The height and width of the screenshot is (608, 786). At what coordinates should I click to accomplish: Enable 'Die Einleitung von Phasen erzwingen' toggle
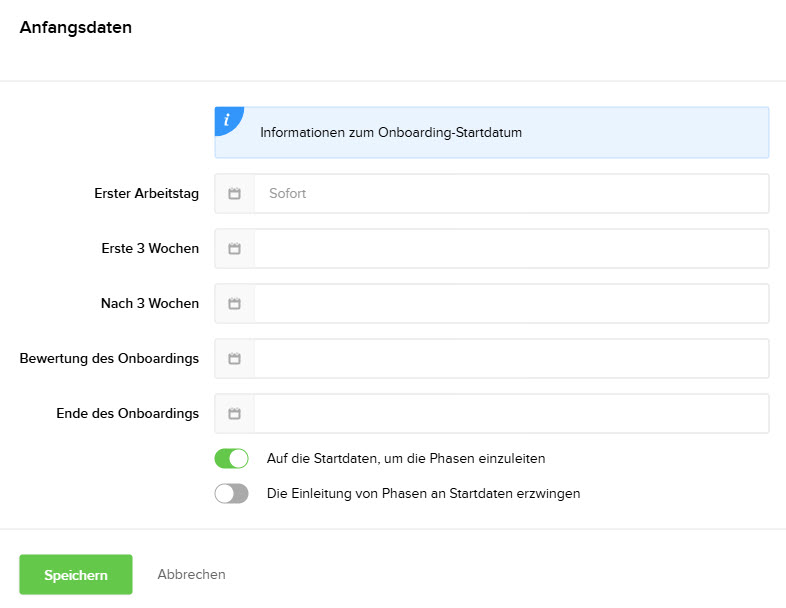pyautogui.click(x=232, y=493)
